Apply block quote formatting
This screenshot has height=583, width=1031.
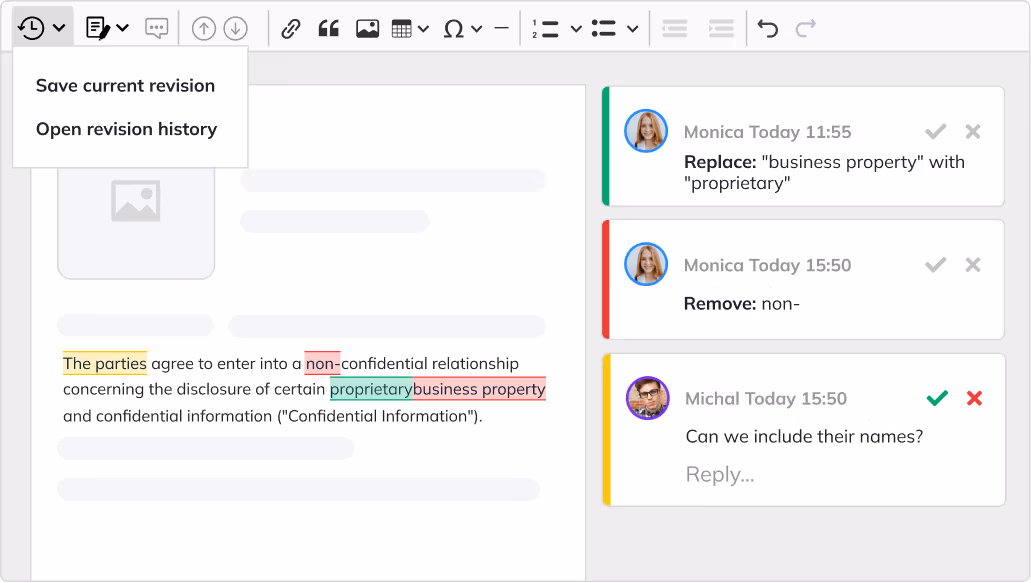pos(328,28)
